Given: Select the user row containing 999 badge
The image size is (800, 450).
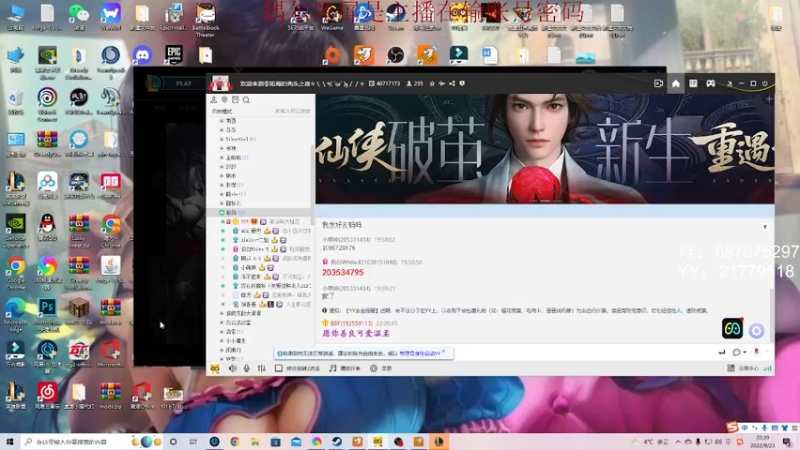Looking at the screenshot, I should click(266, 221).
